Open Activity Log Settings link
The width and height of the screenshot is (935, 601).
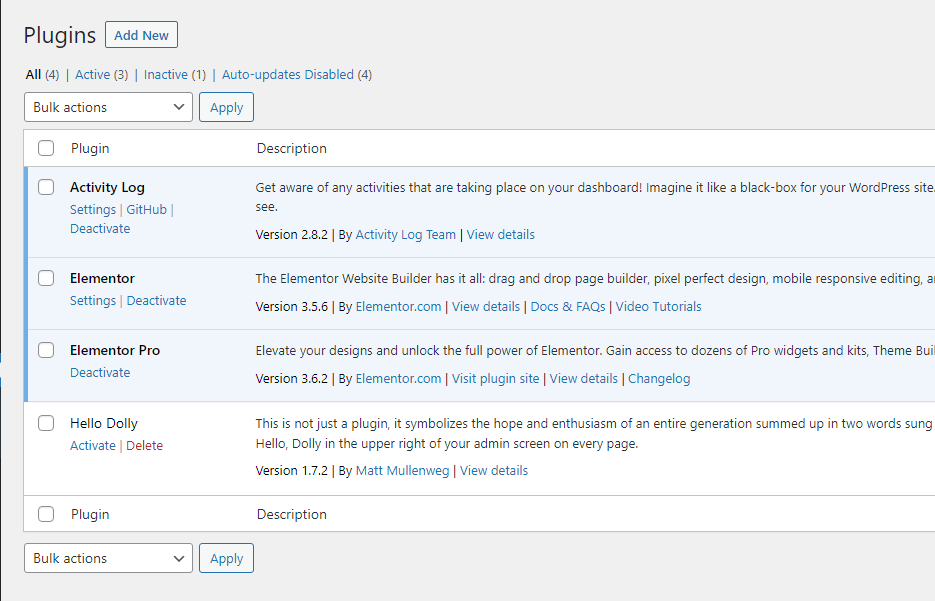click(x=93, y=210)
